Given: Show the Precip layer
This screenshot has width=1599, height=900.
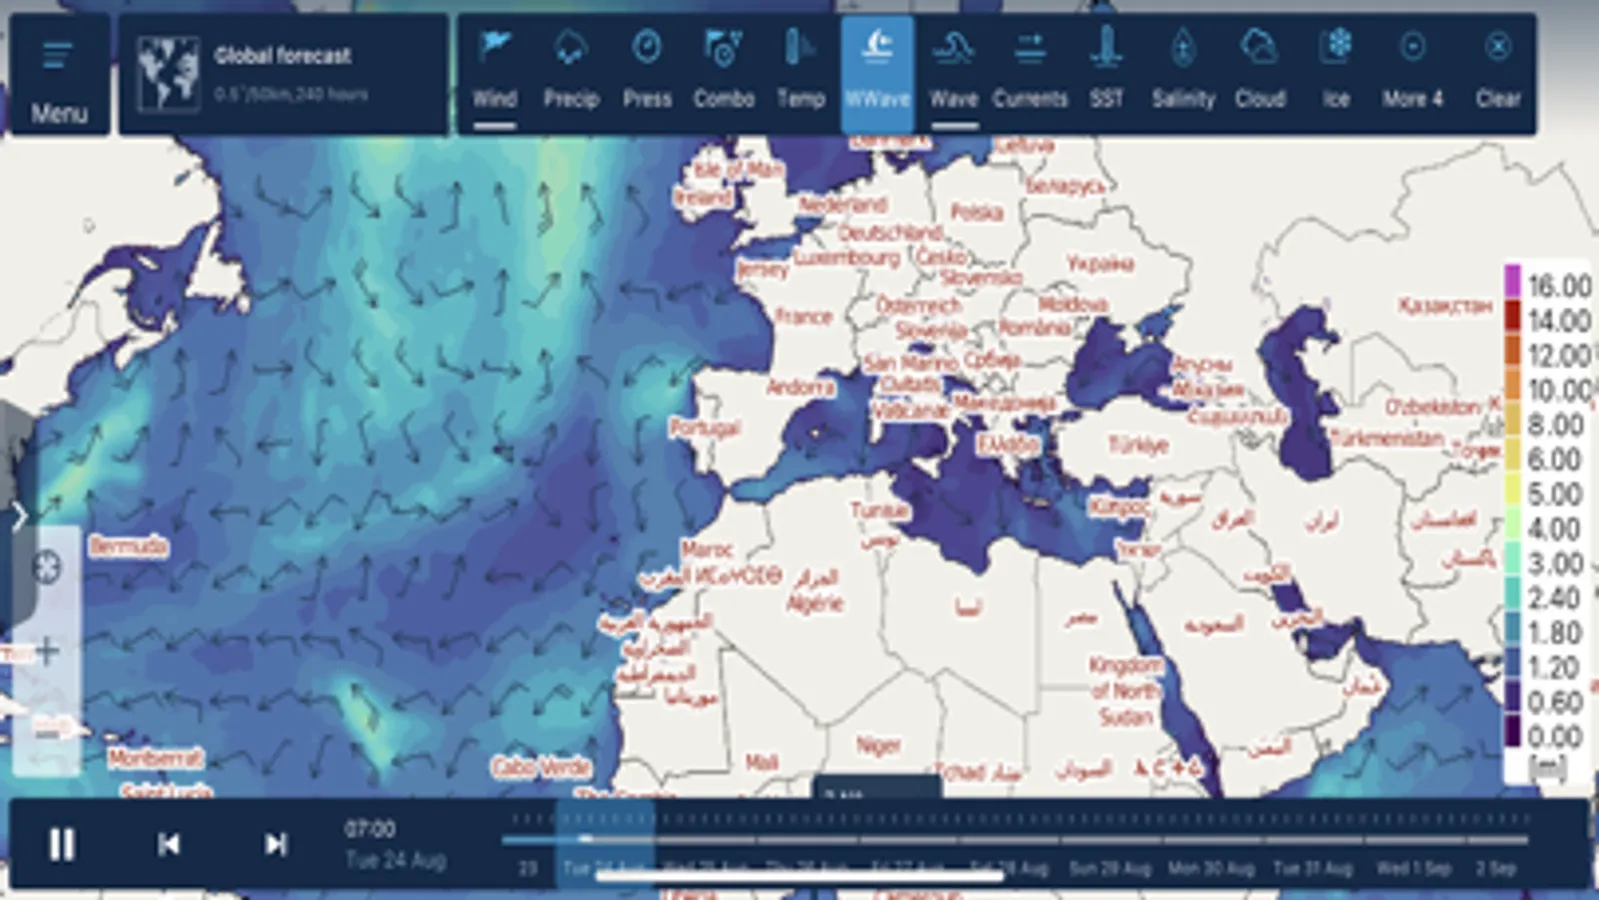Looking at the screenshot, I should point(571,75).
